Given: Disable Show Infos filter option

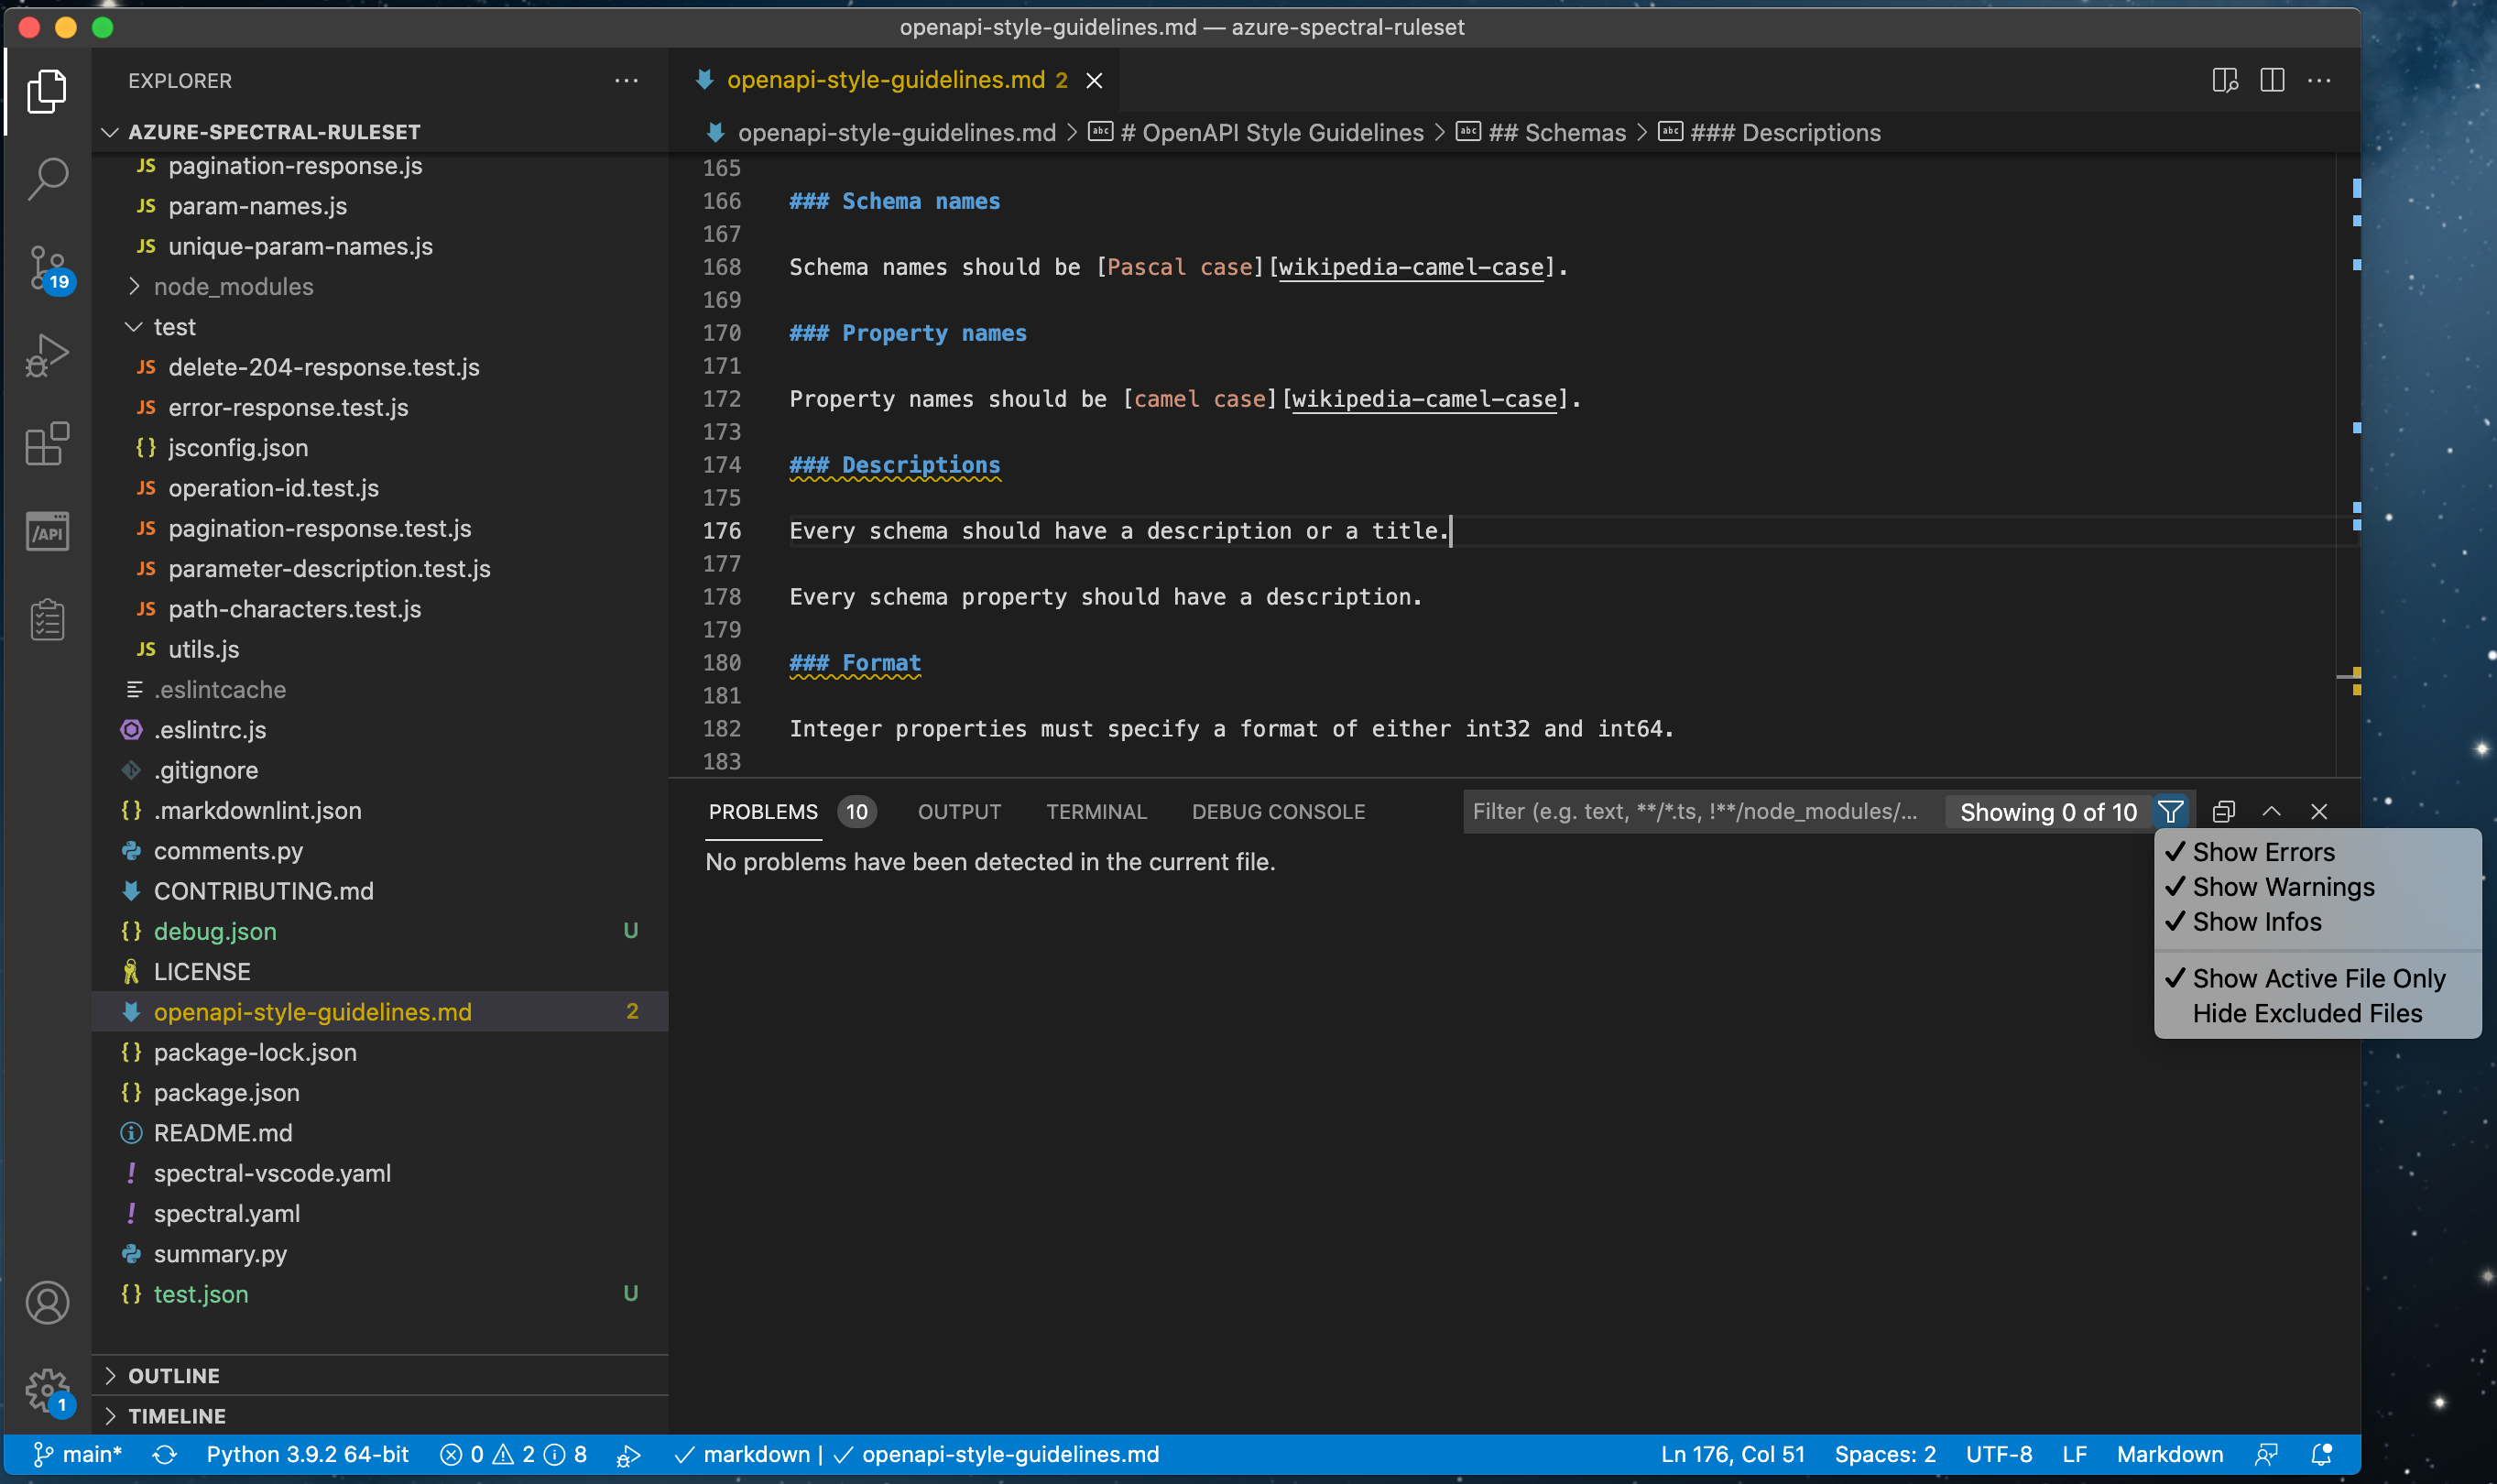Looking at the screenshot, I should pos(2256,921).
